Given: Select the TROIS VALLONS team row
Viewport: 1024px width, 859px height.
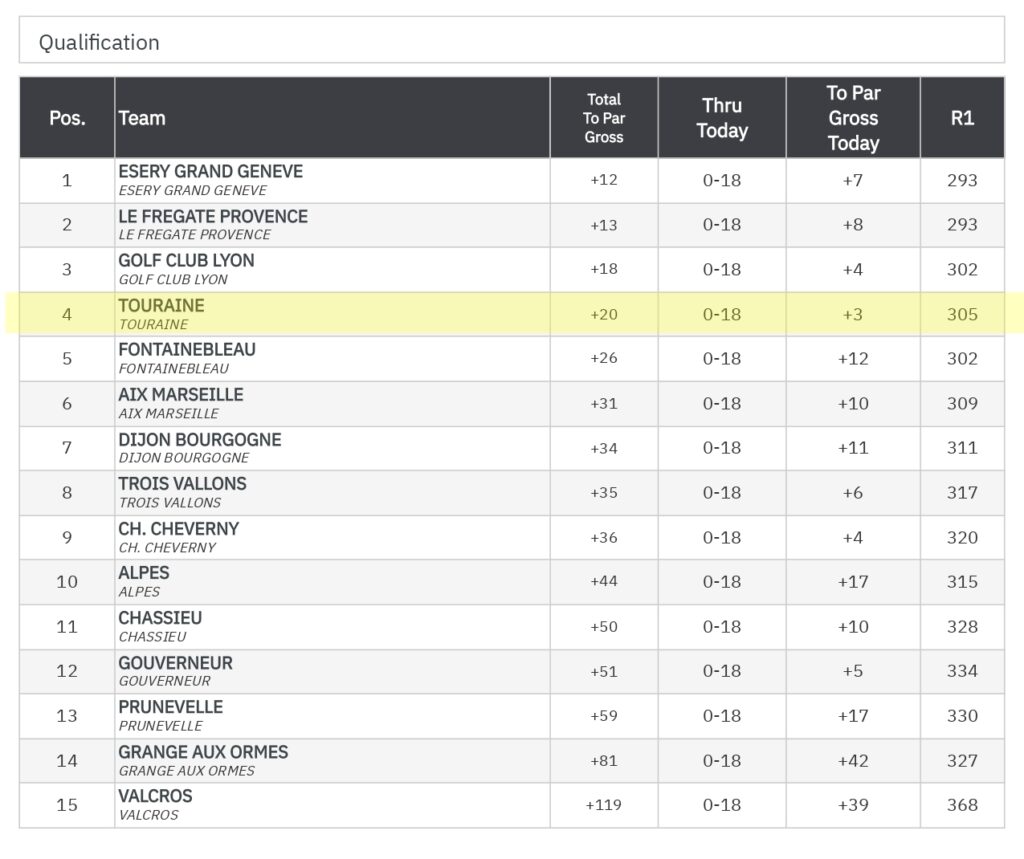Looking at the screenshot, I should tap(182, 484).
